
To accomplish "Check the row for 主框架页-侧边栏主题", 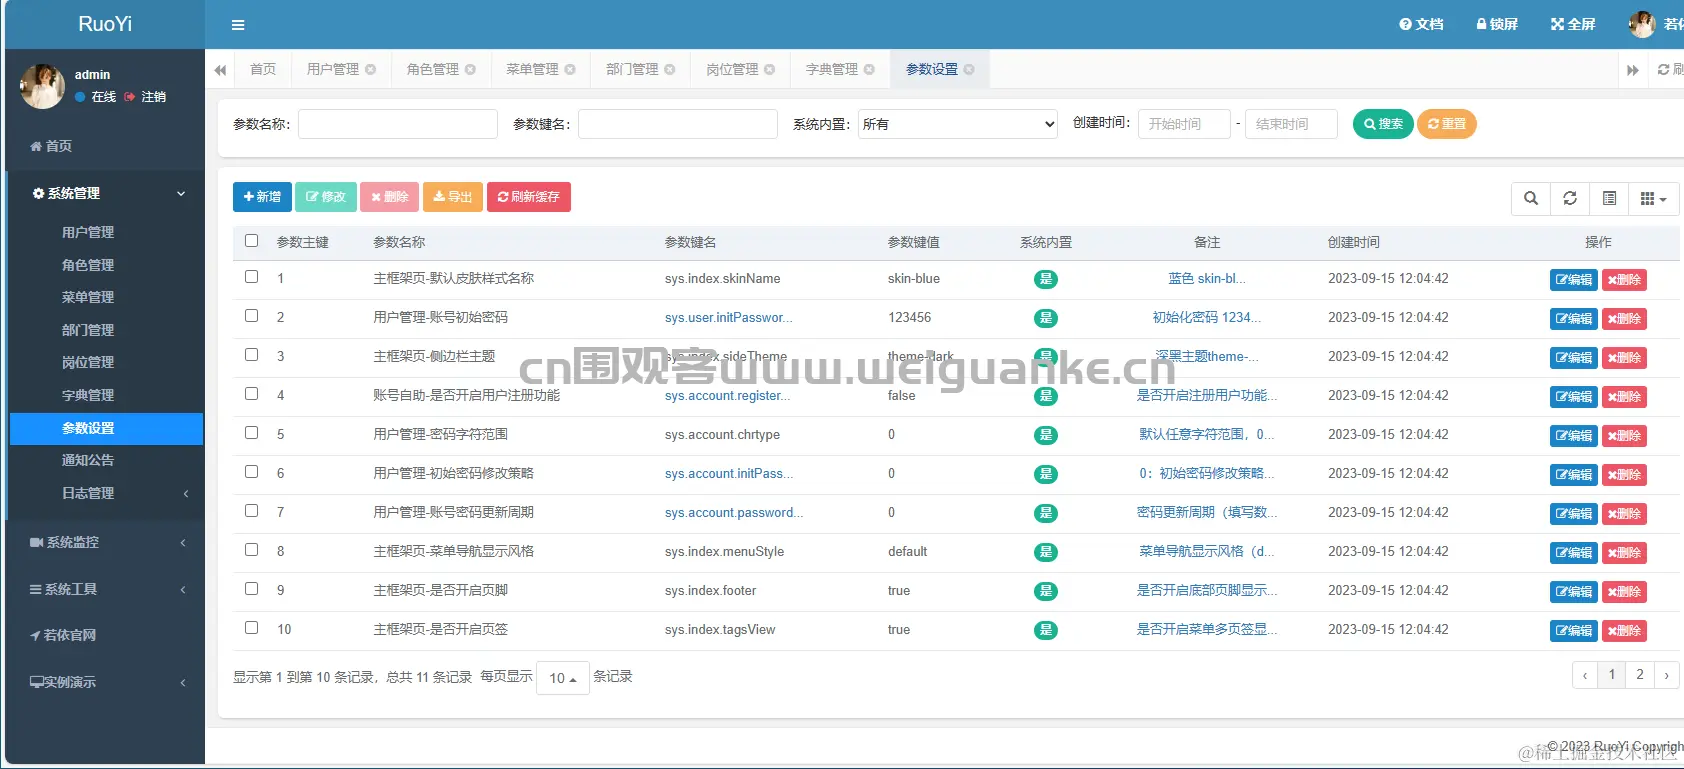I will click(x=251, y=355).
